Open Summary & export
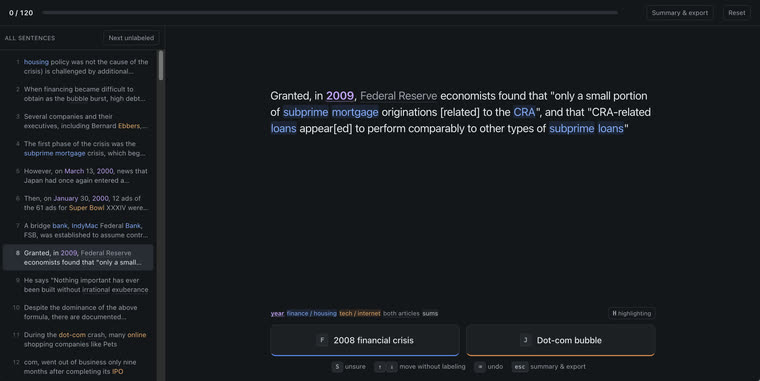Screen dimensions: 760x381 pyautogui.click(x=680, y=13)
